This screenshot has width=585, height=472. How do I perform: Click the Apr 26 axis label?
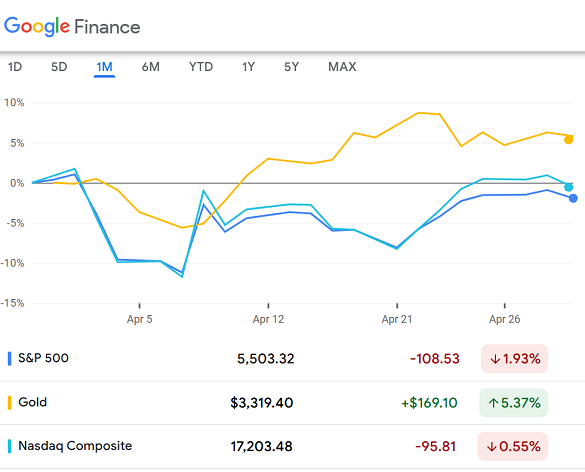tap(504, 319)
